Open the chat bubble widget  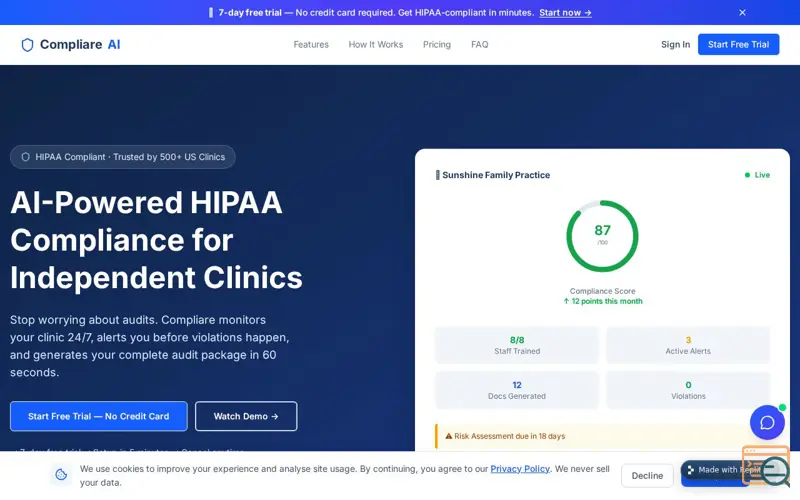tap(767, 422)
